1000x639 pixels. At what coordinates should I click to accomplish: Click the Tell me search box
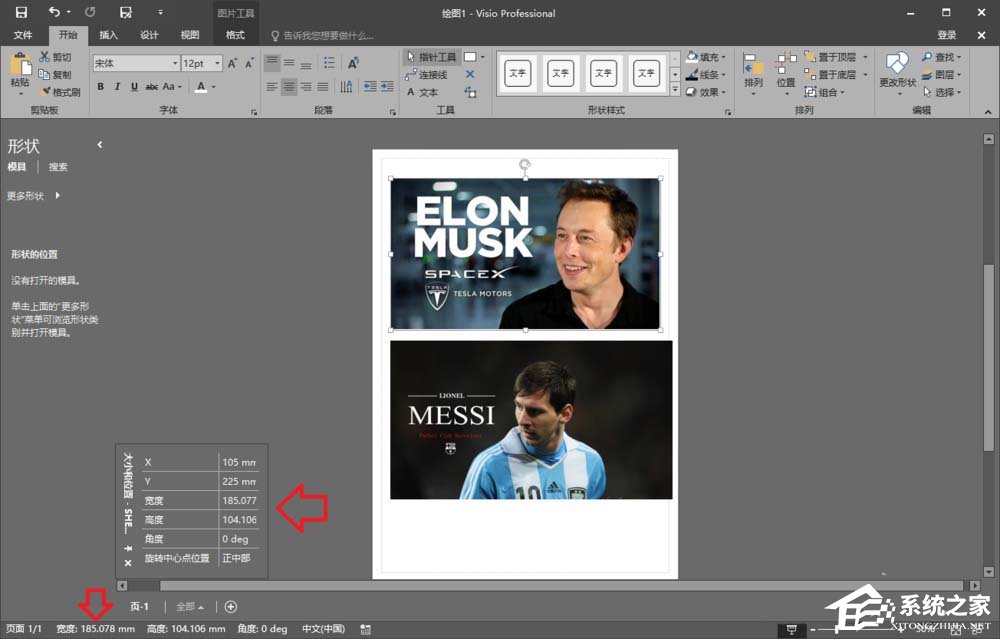click(x=325, y=36)
